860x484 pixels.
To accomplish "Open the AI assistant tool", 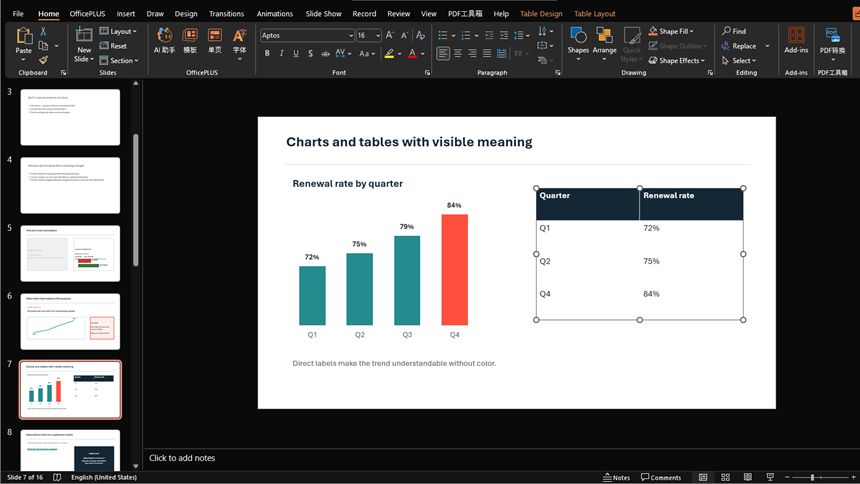I will (164, 41).
